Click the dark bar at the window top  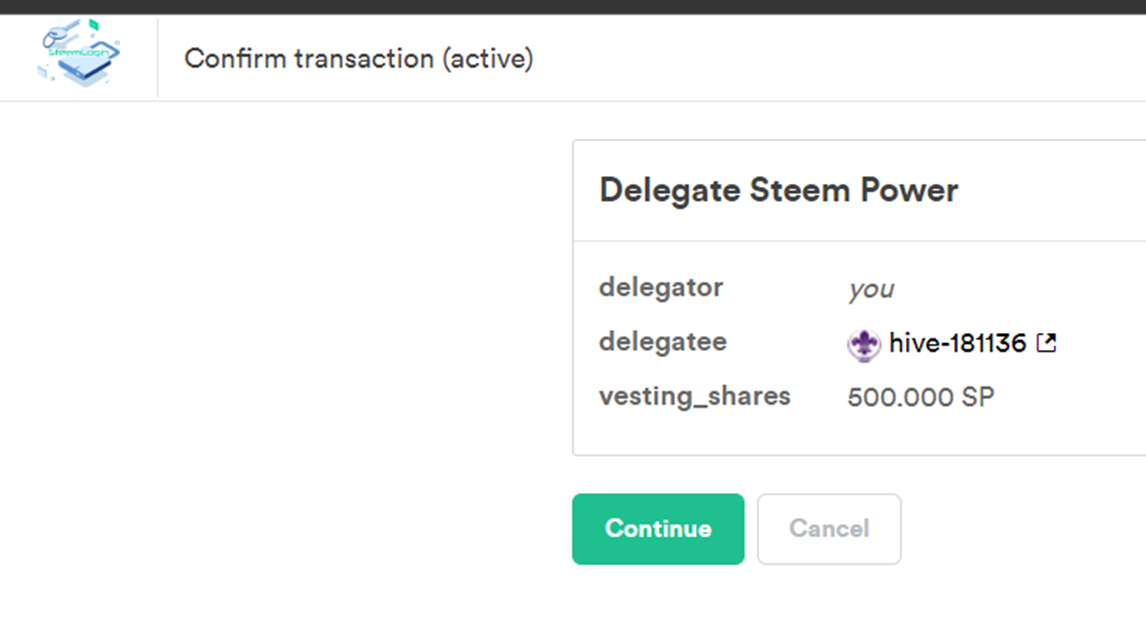tap(573, 6)
